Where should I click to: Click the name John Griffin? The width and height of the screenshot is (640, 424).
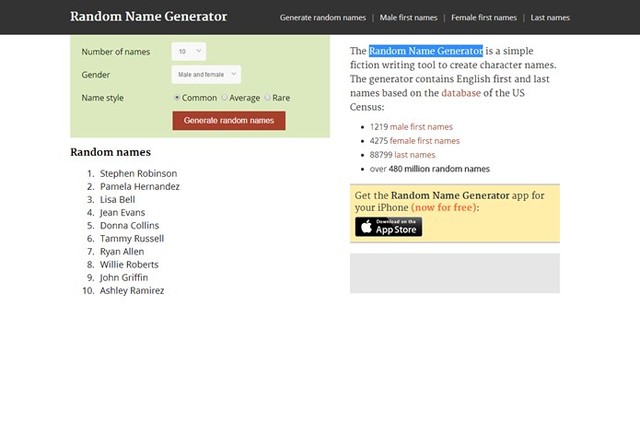pos(124,277)
